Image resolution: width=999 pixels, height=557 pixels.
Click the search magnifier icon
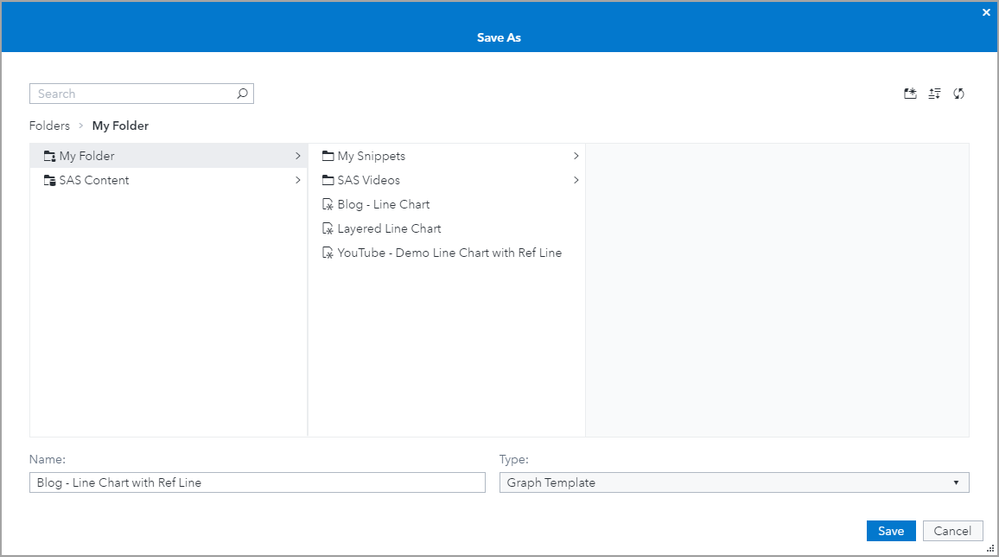(x=242, y=94)
